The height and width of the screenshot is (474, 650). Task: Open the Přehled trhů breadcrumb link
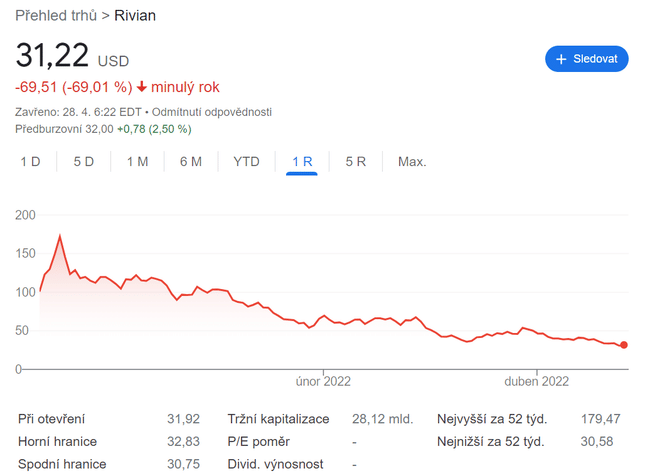(56, 15)
